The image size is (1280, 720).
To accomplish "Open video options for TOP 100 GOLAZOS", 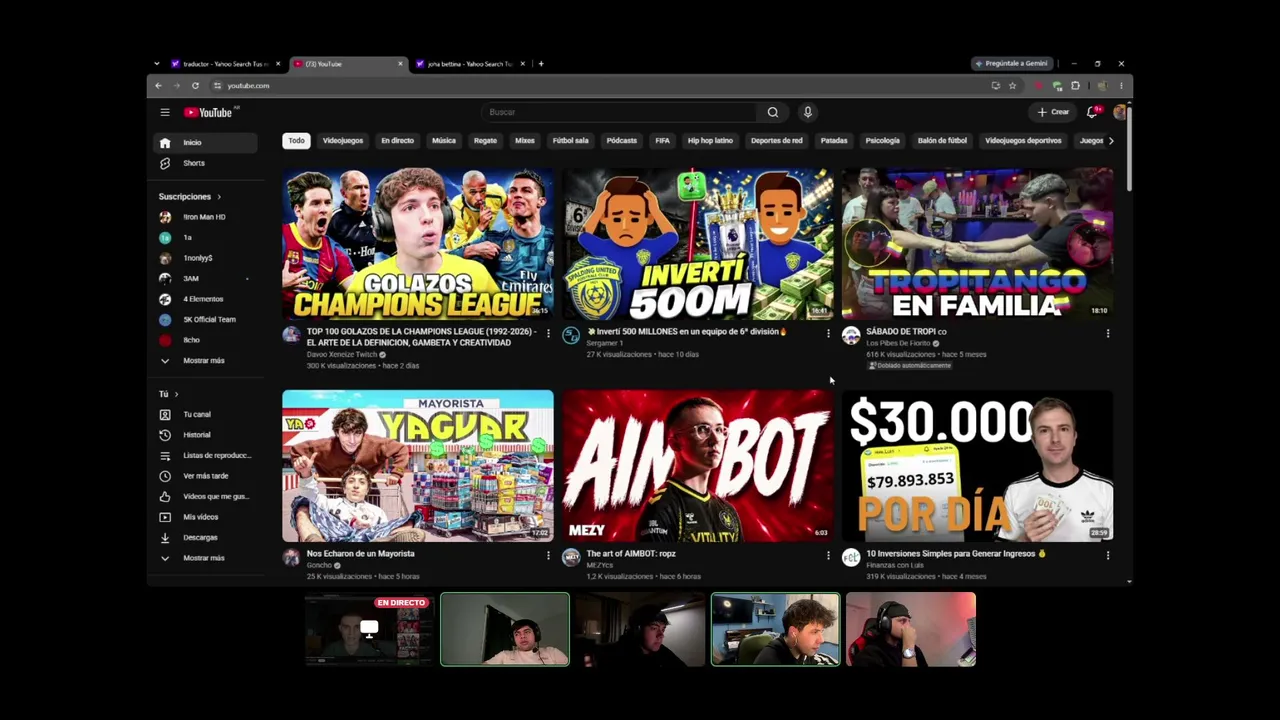I will (x=548, y=333).
